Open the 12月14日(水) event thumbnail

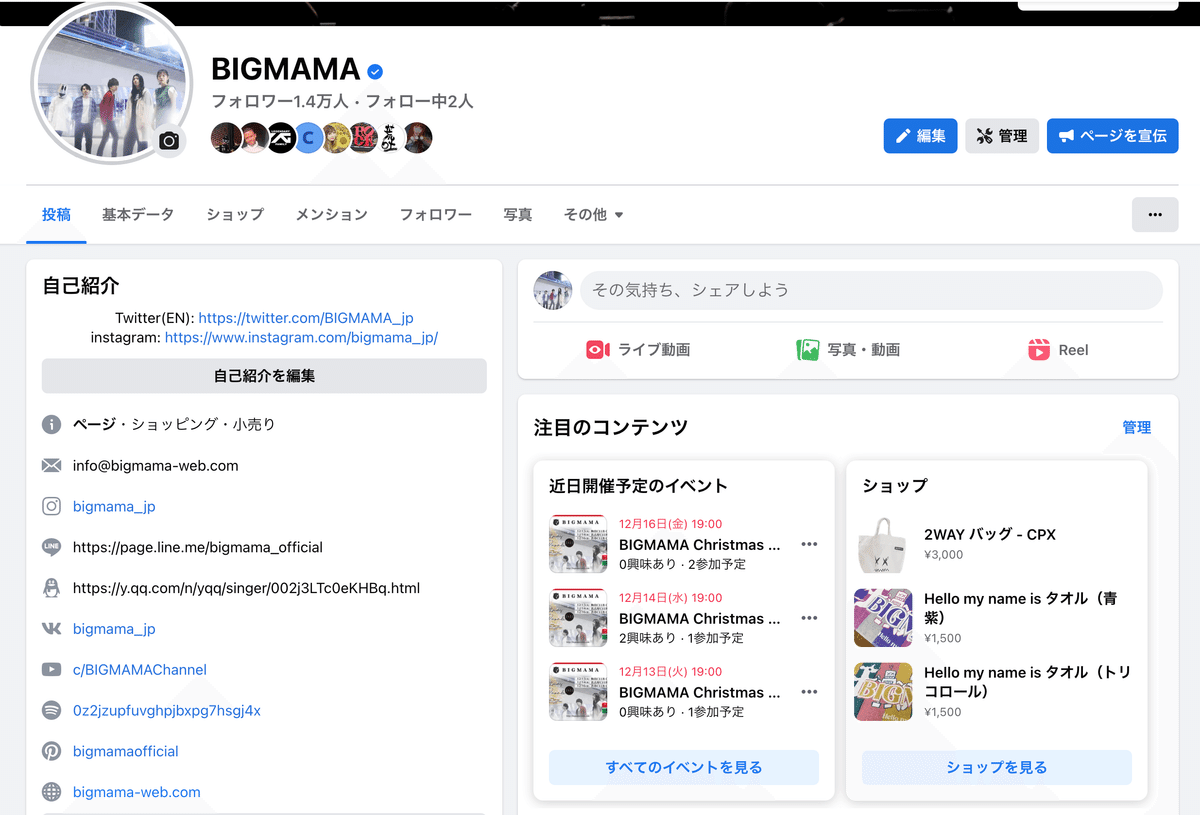[x=578, y=618]
